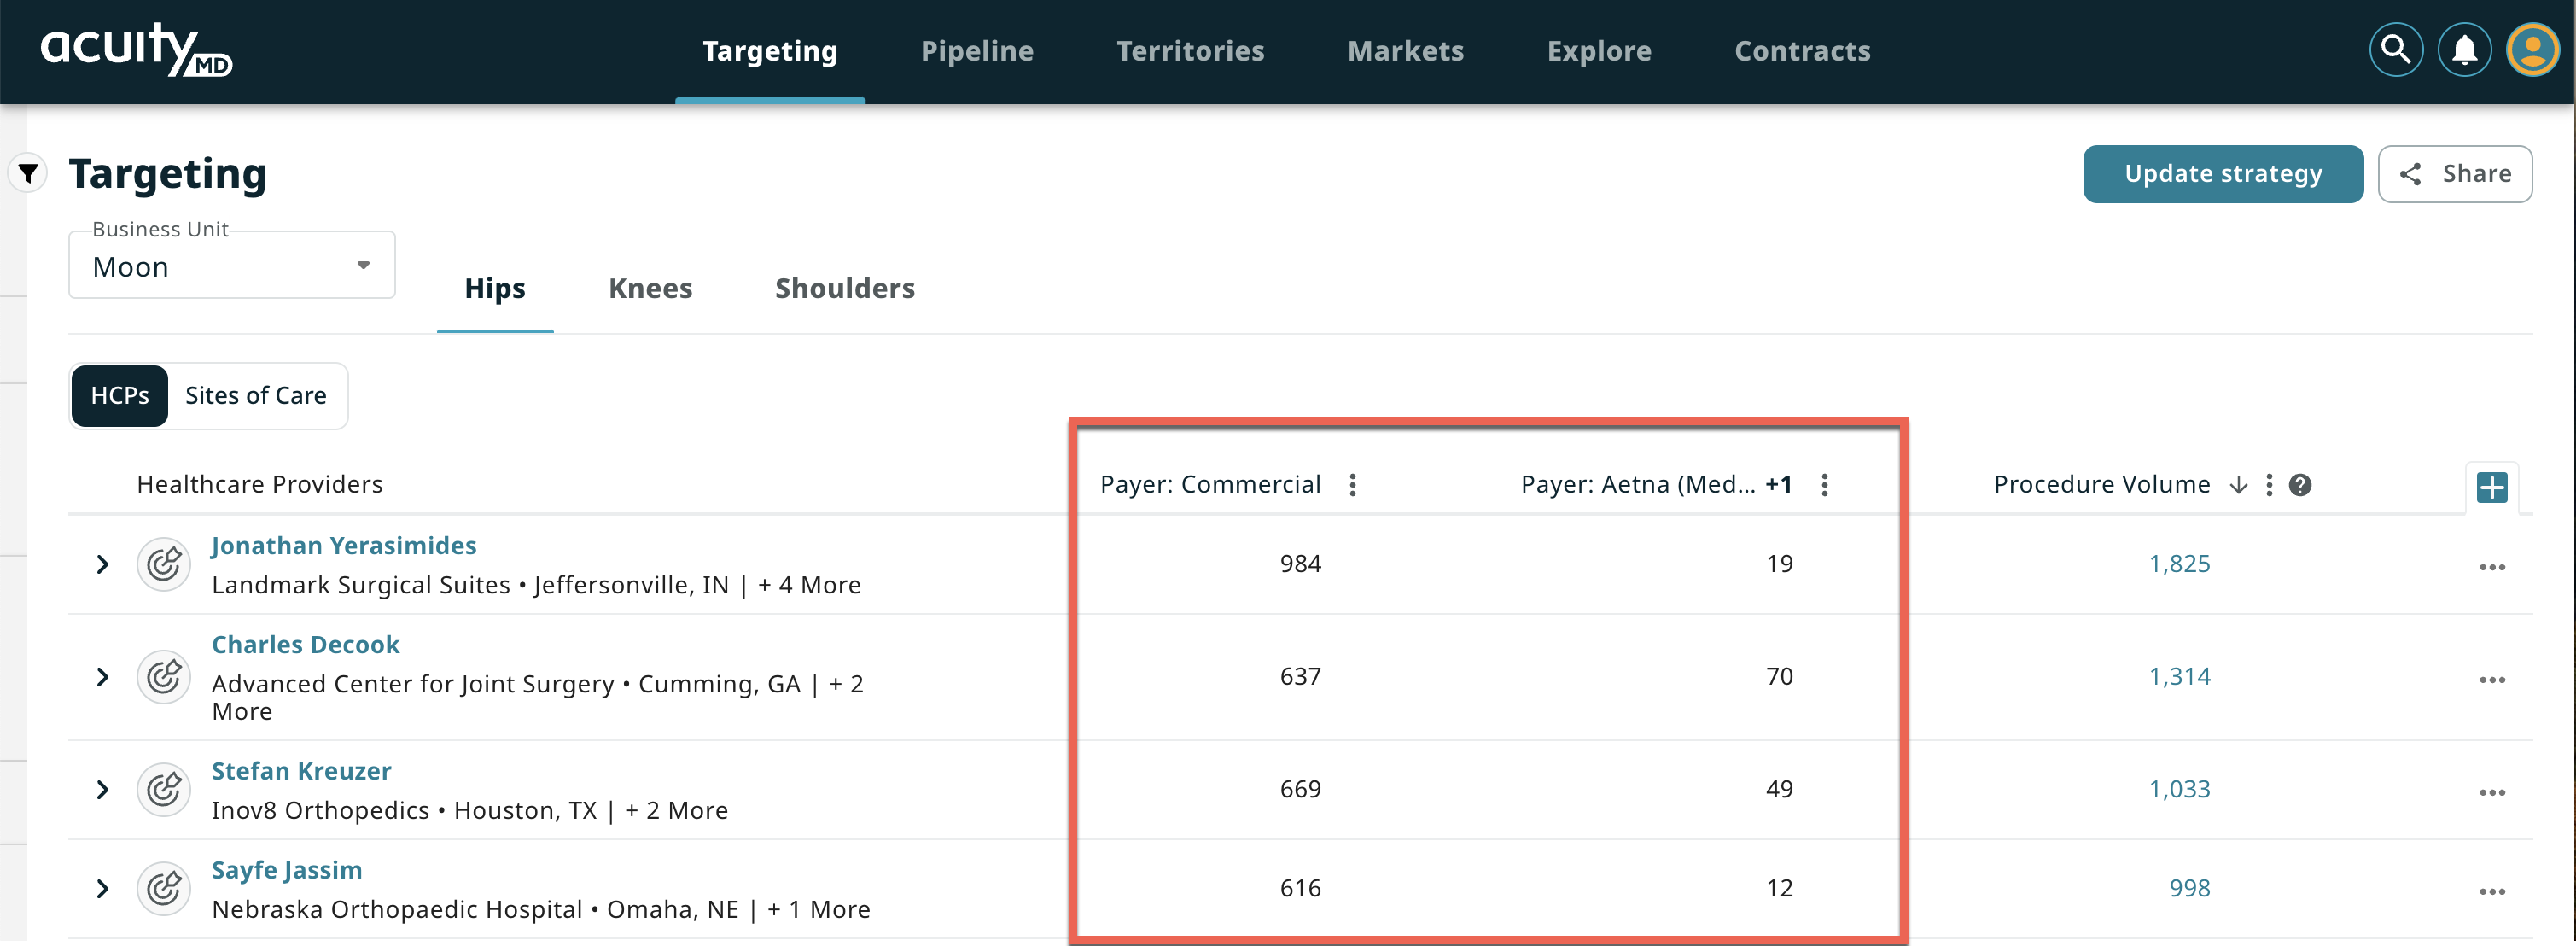Sort by Procedure Volume arrow
The image size is (2576, 946).
2238,485
